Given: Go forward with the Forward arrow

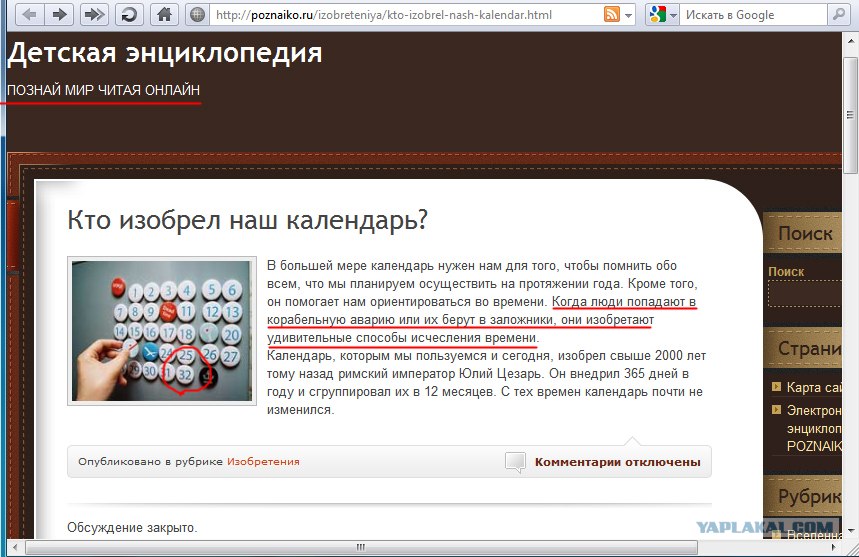Looking at the screenshot, I should (59, 15).
